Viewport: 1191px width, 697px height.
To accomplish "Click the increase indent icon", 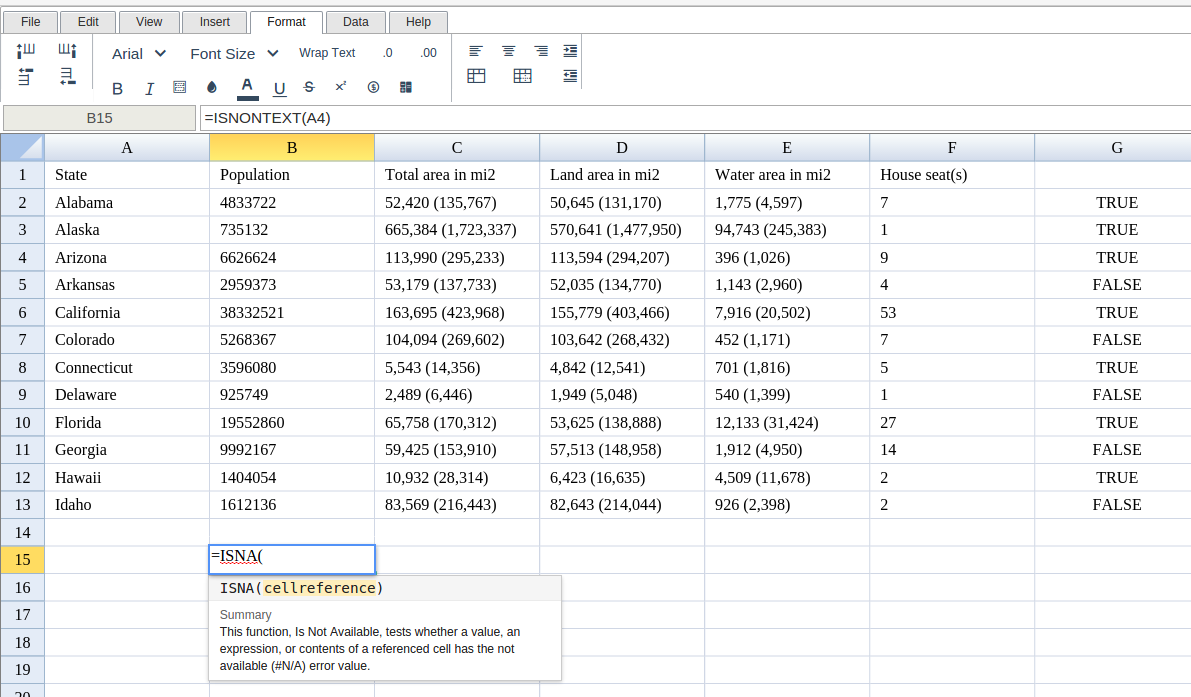I will click(x=570, y=51).
